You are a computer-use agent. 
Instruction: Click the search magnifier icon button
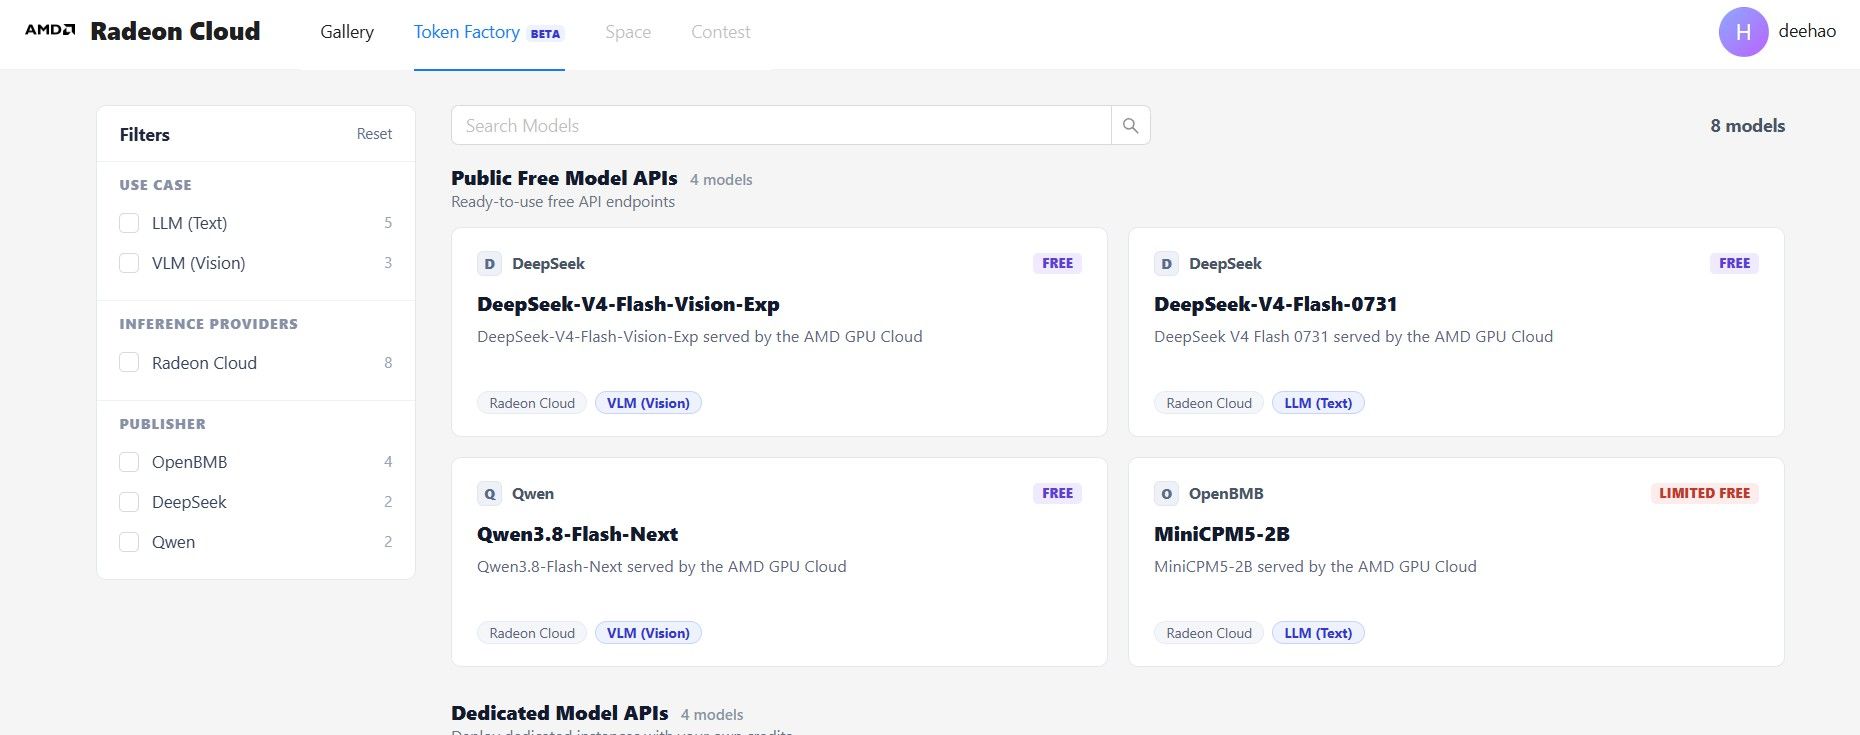click(x=1131, y=126)
